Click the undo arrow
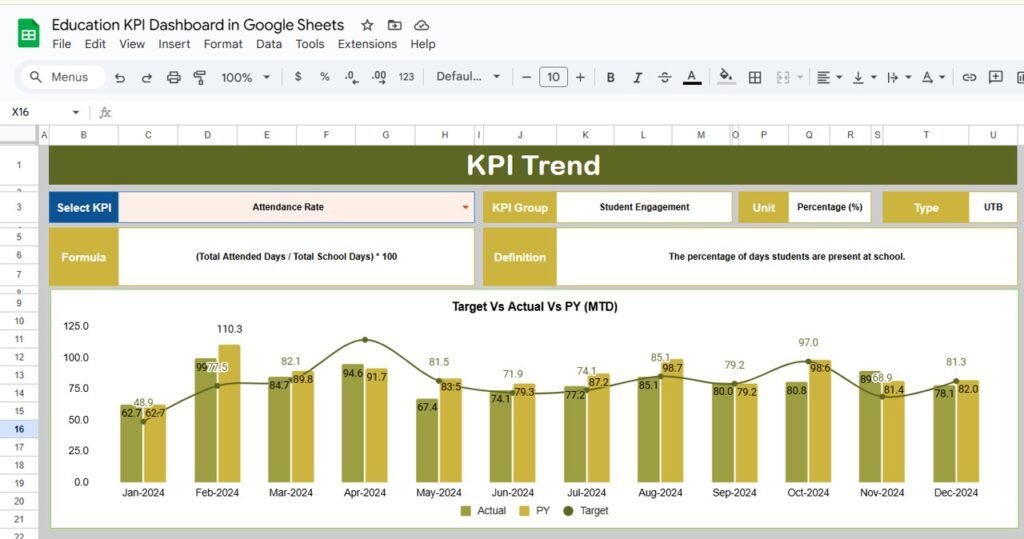 [120, 77]
